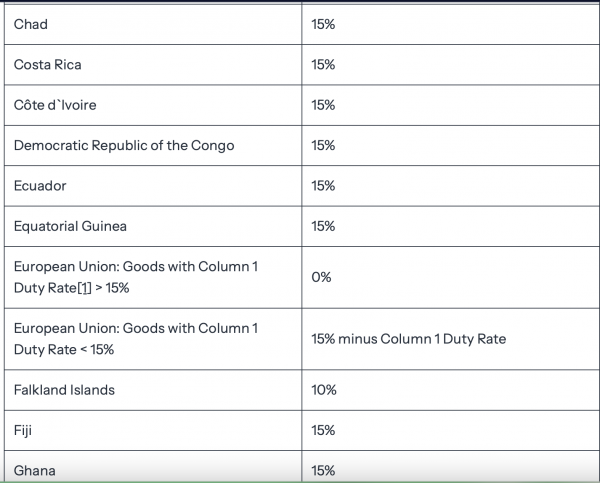The height and width of the screenshot is (483, 600).
Task: Select the 15% rate beside Ecuador
Action: click(323, 186)
